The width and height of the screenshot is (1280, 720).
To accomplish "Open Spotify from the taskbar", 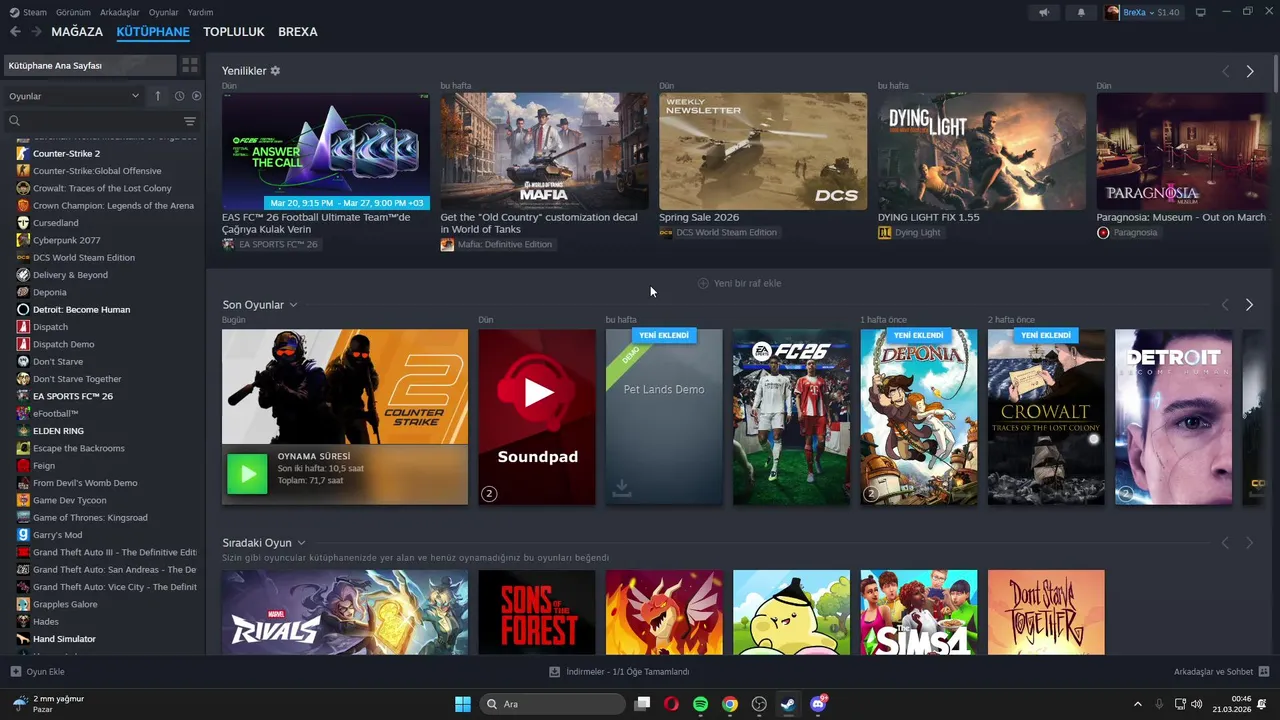I will pyautogui.click(x=700, y=704).
